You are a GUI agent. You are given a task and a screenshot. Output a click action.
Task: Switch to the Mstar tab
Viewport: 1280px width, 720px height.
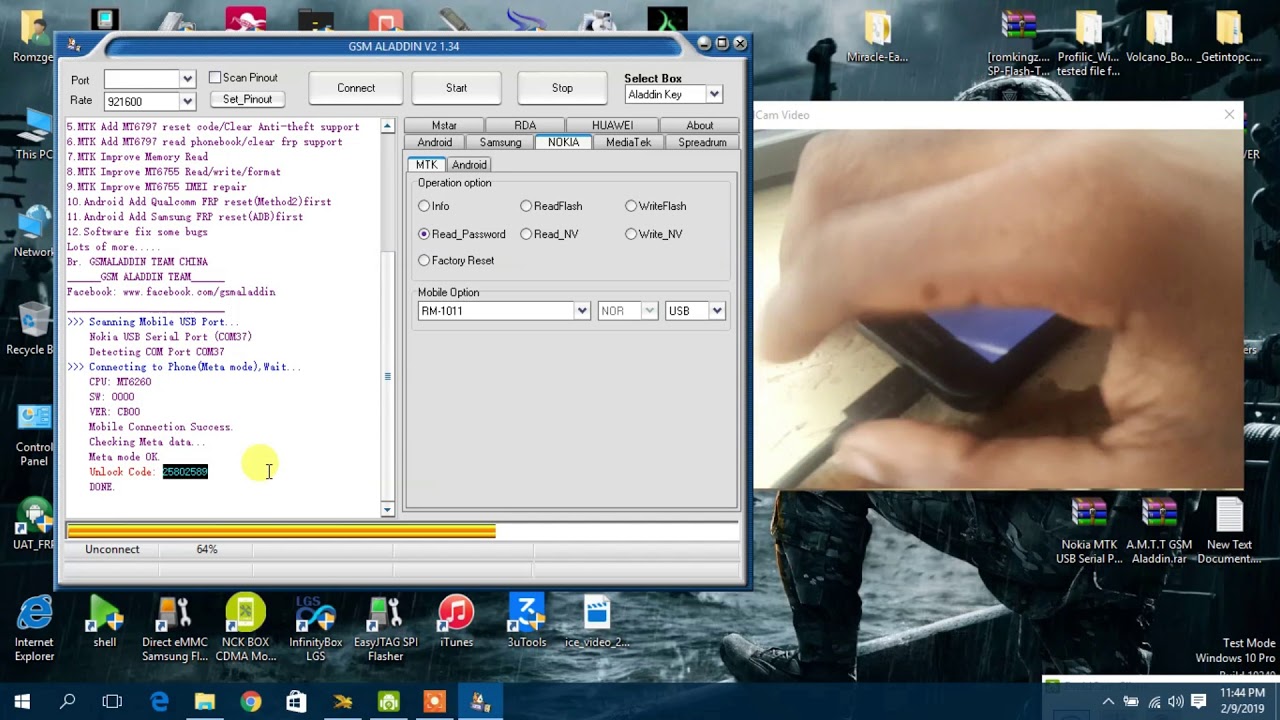(x=444, y=125)
